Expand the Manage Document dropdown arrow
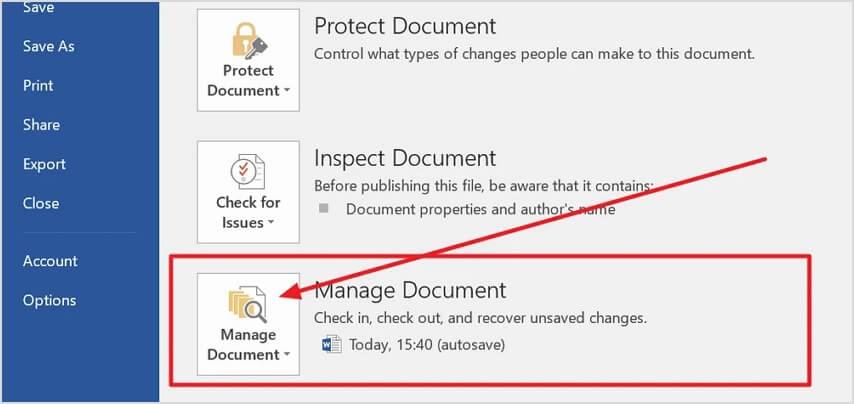 click(x=287, y=355)
